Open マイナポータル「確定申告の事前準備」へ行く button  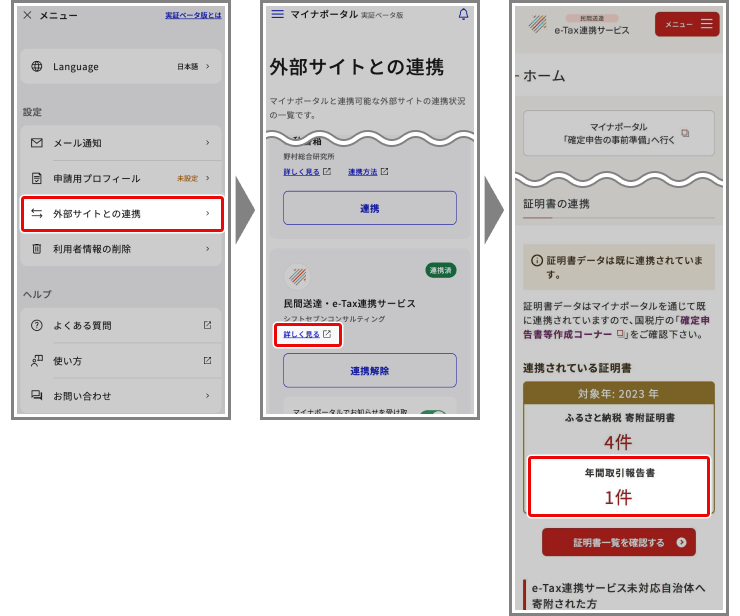click(619, 133)
